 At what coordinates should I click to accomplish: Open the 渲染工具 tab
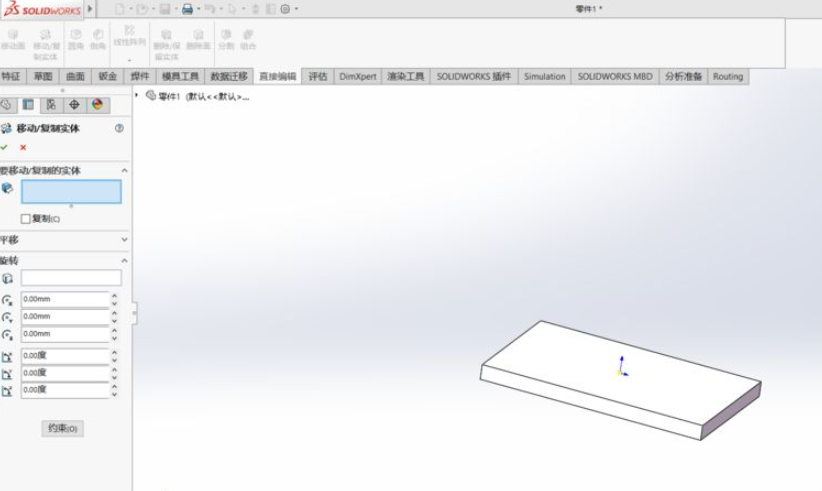[x=406, y=77]
